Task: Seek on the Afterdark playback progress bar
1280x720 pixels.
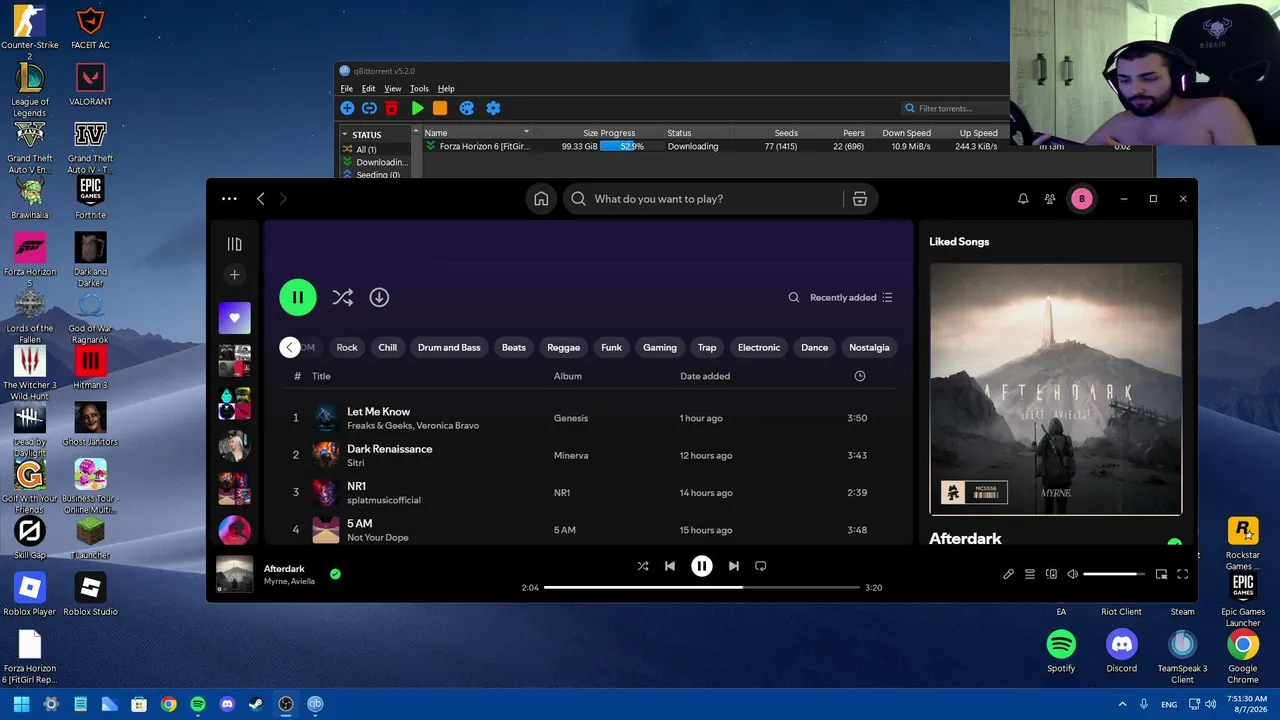Action: pyautogui.click(x=702, y=588)
